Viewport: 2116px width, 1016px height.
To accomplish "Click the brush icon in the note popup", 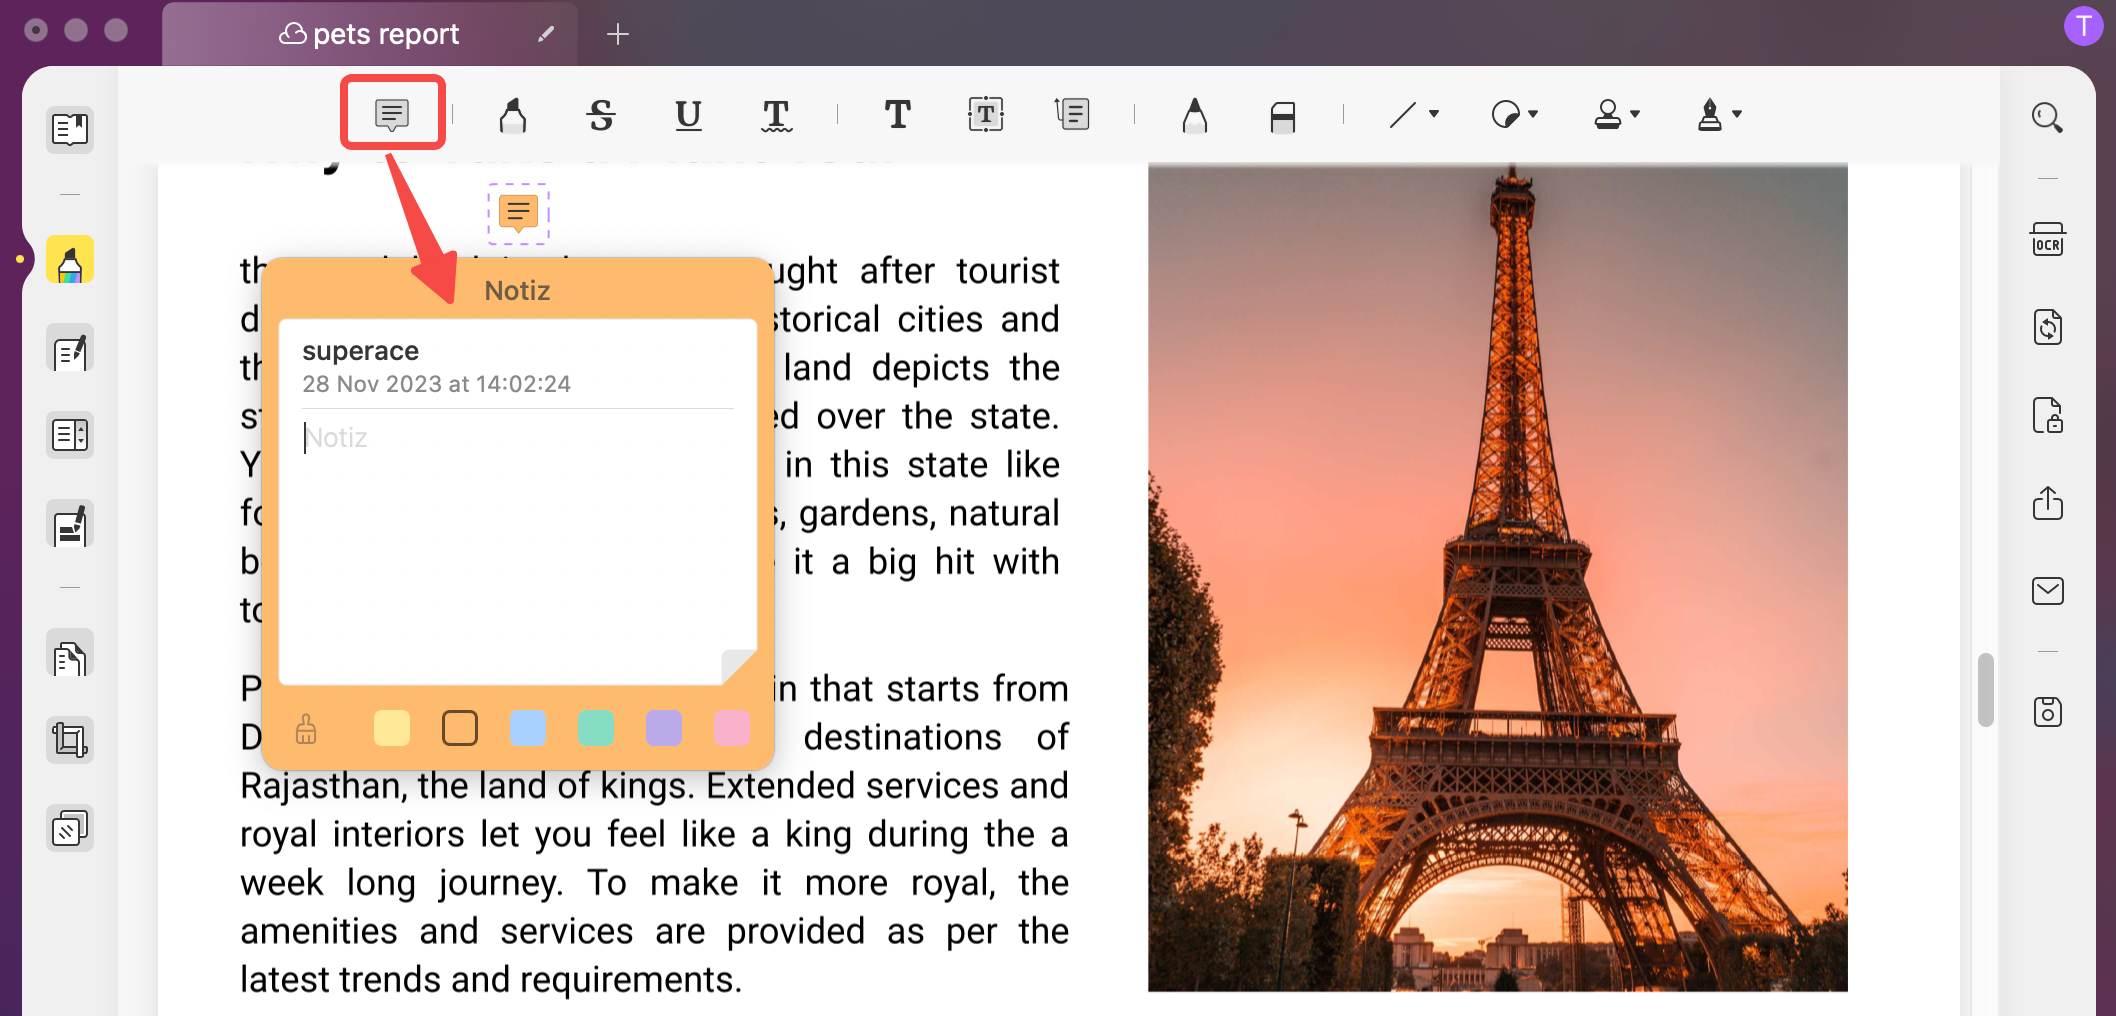I will [306, 729].
